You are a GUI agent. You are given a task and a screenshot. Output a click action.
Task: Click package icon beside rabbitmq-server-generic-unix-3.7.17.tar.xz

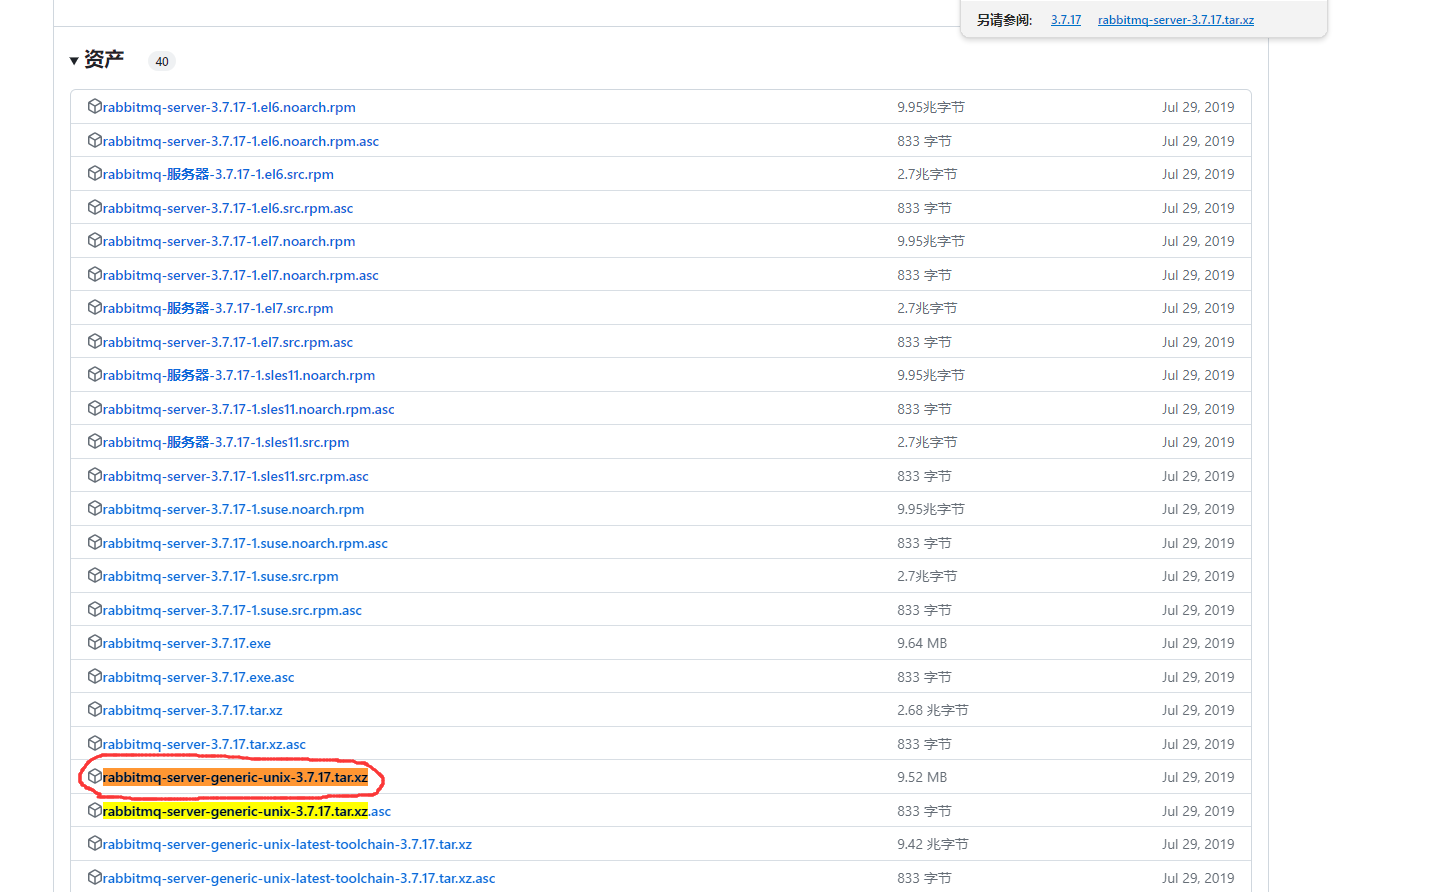(x=95, y=776)
